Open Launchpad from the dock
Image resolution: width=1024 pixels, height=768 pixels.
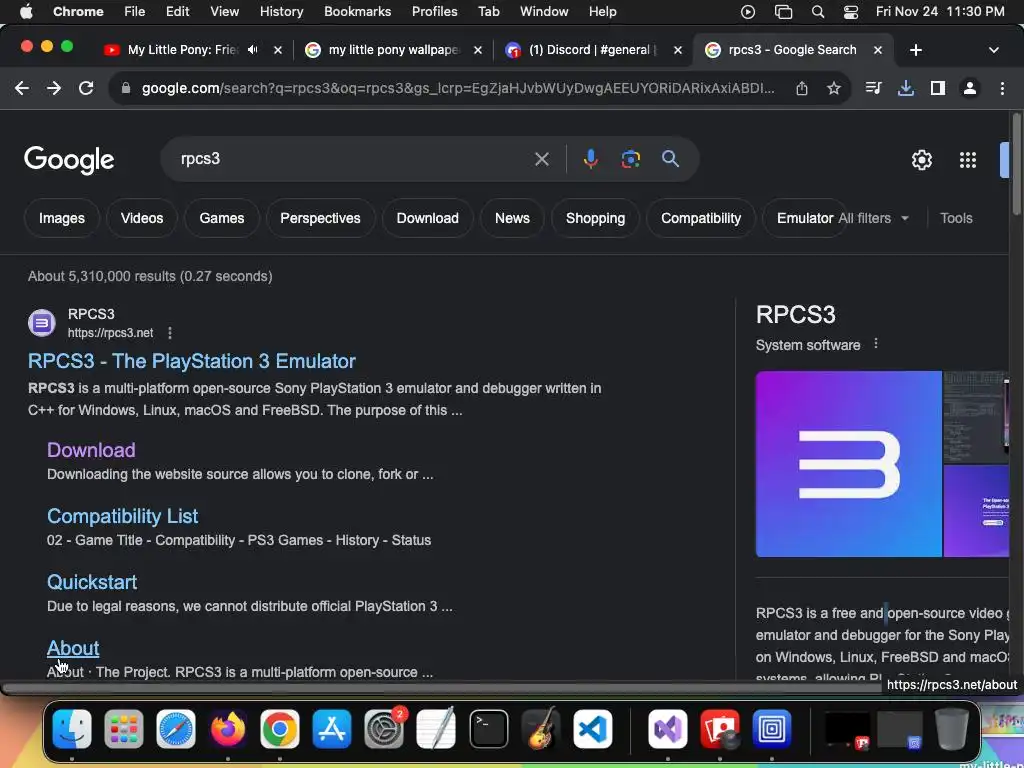tap(123, 728)
